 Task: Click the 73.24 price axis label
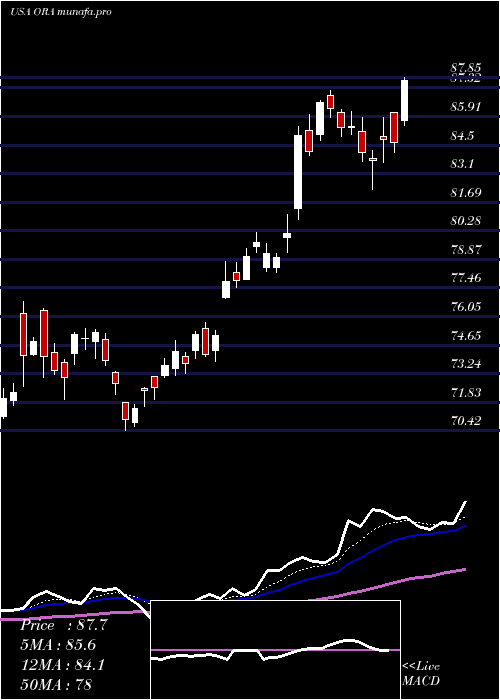tap(466, 364)
